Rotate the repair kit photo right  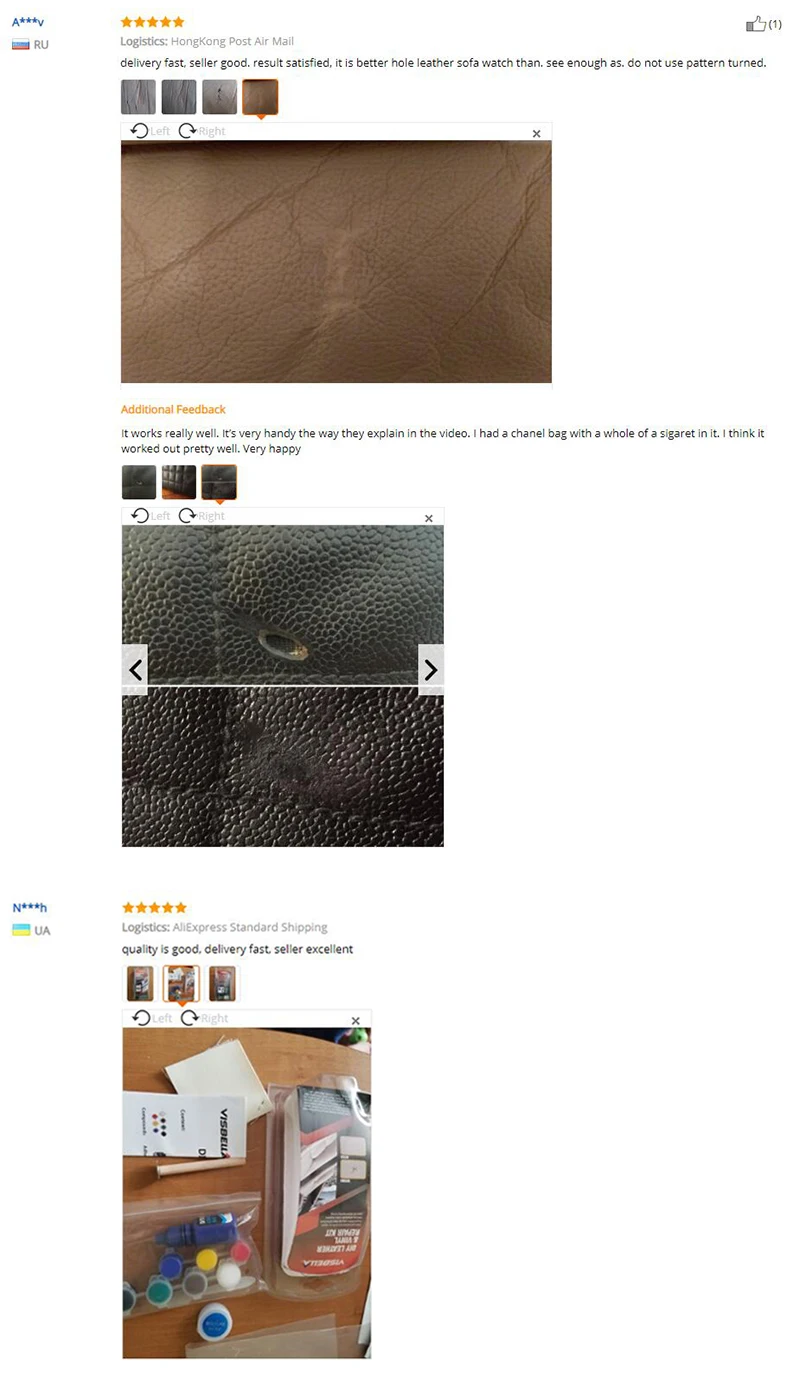coord(204,1018)
